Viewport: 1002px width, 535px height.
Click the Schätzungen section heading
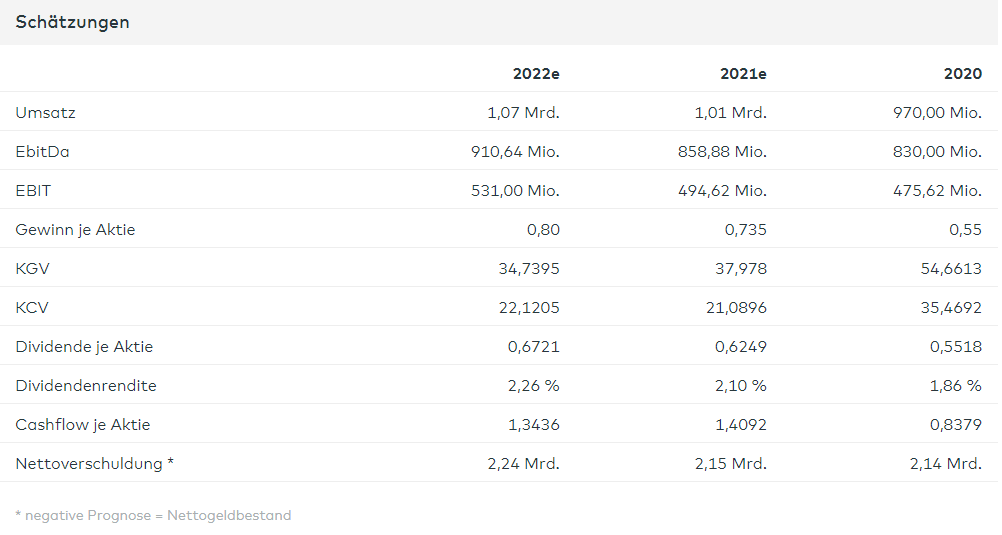72,22
